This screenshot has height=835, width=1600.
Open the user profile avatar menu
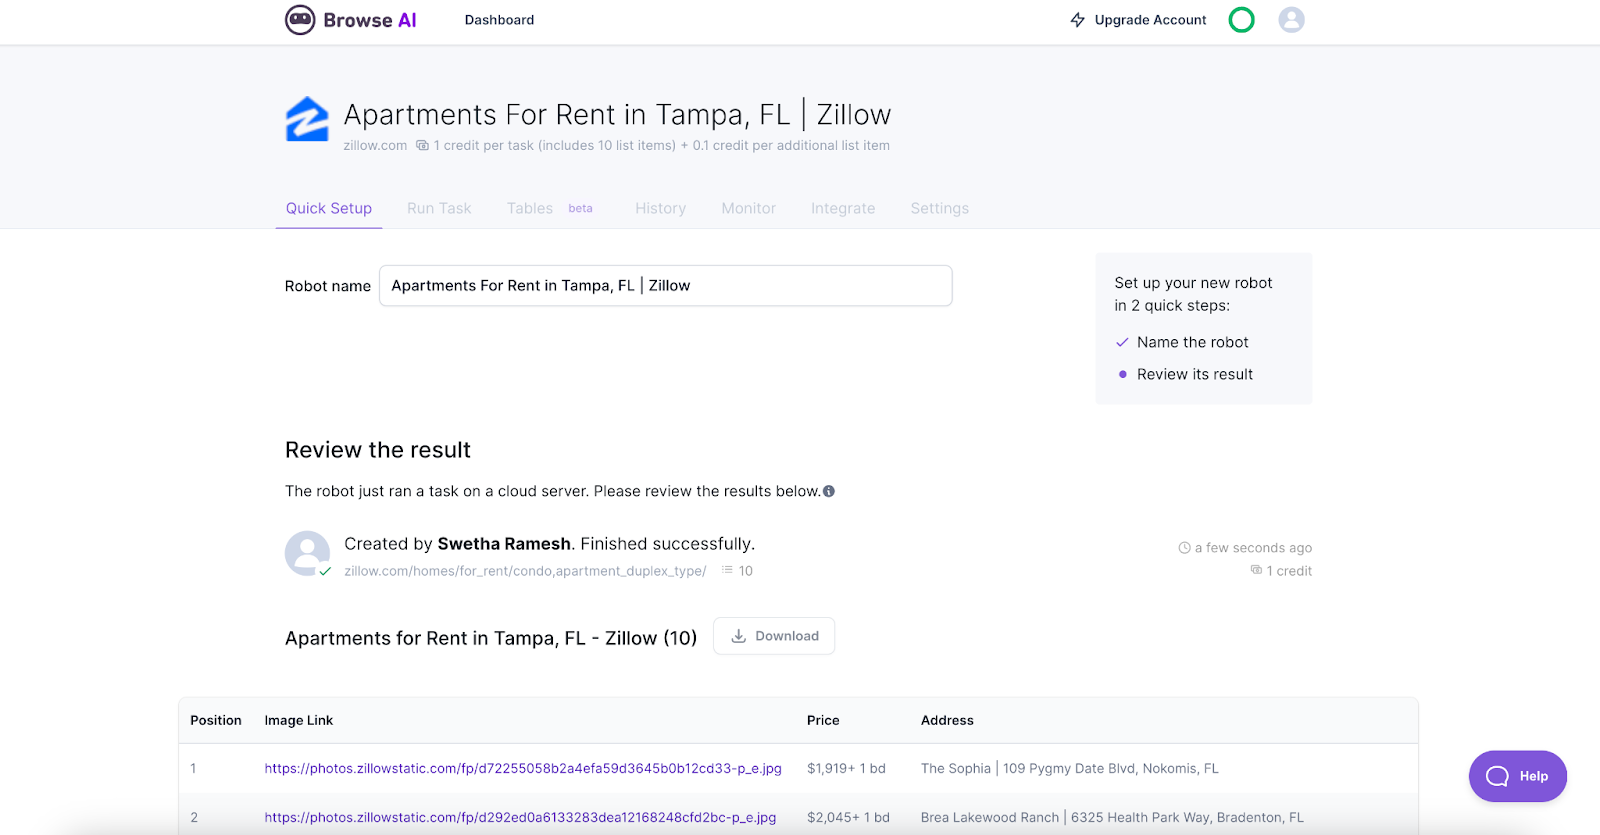[1291, 20]
